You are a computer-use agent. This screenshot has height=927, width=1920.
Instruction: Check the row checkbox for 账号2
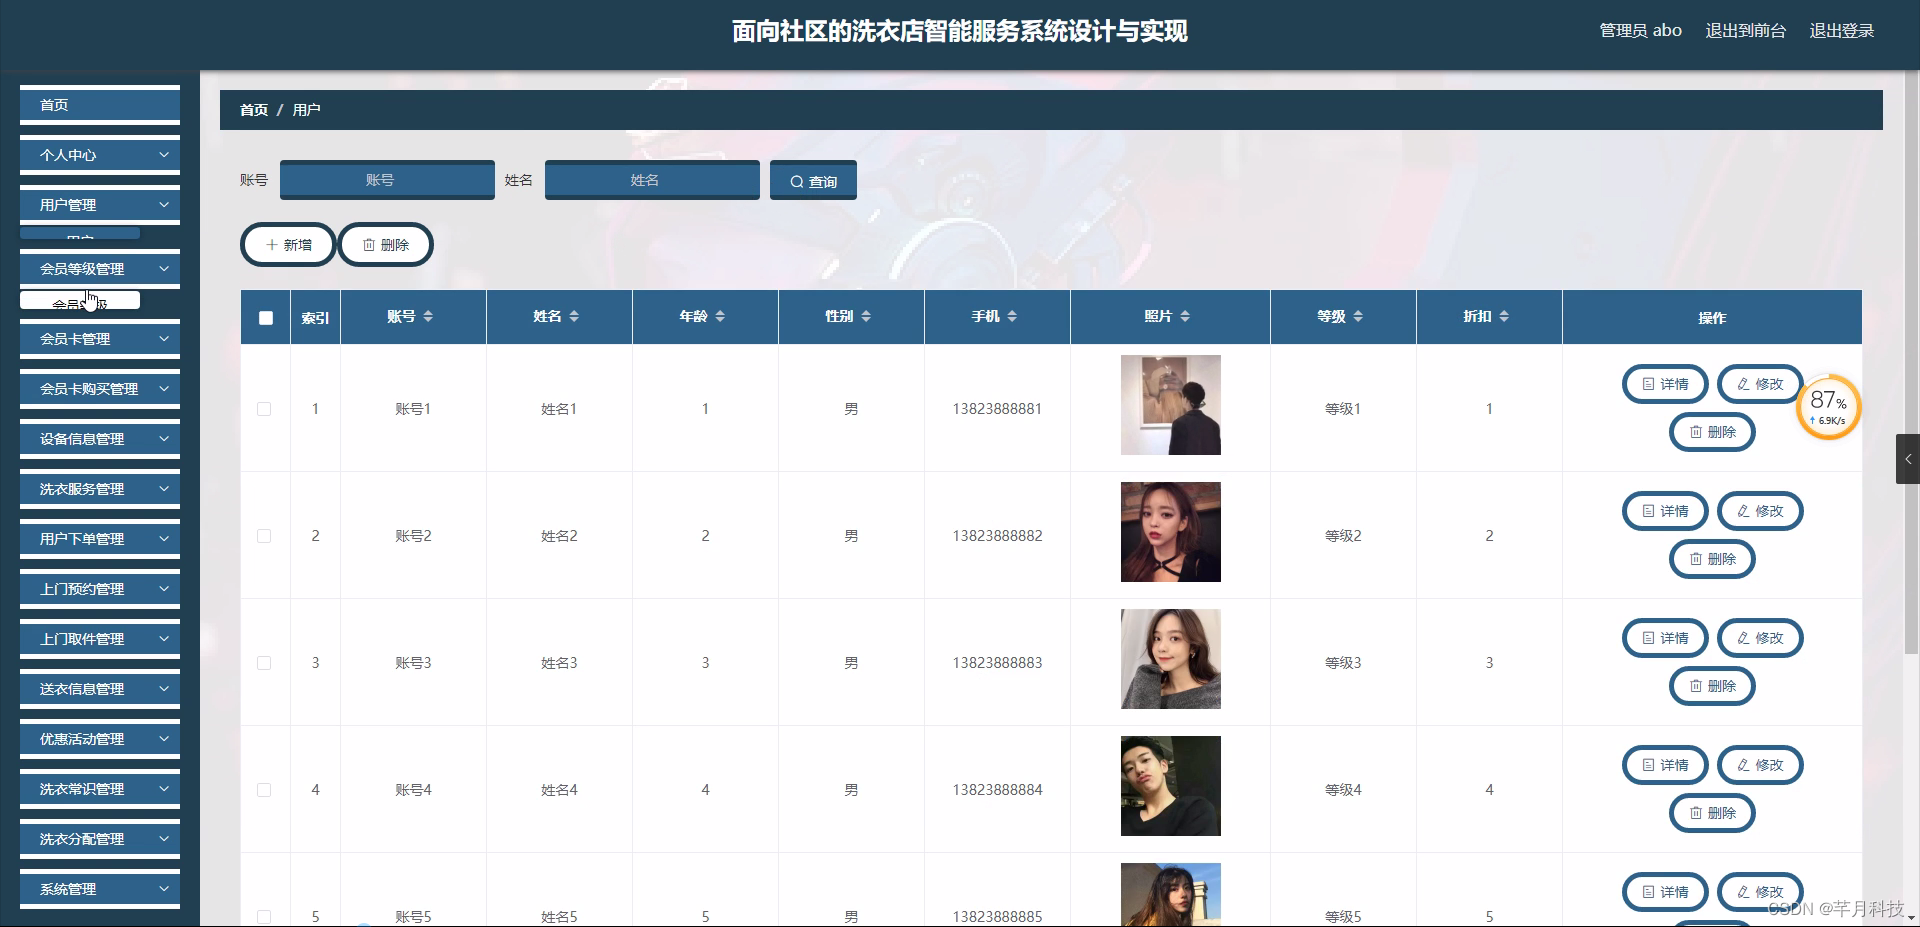(264, 535)
